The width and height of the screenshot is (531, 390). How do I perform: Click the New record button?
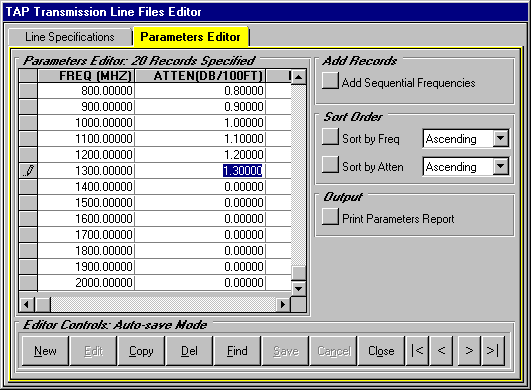45,350
